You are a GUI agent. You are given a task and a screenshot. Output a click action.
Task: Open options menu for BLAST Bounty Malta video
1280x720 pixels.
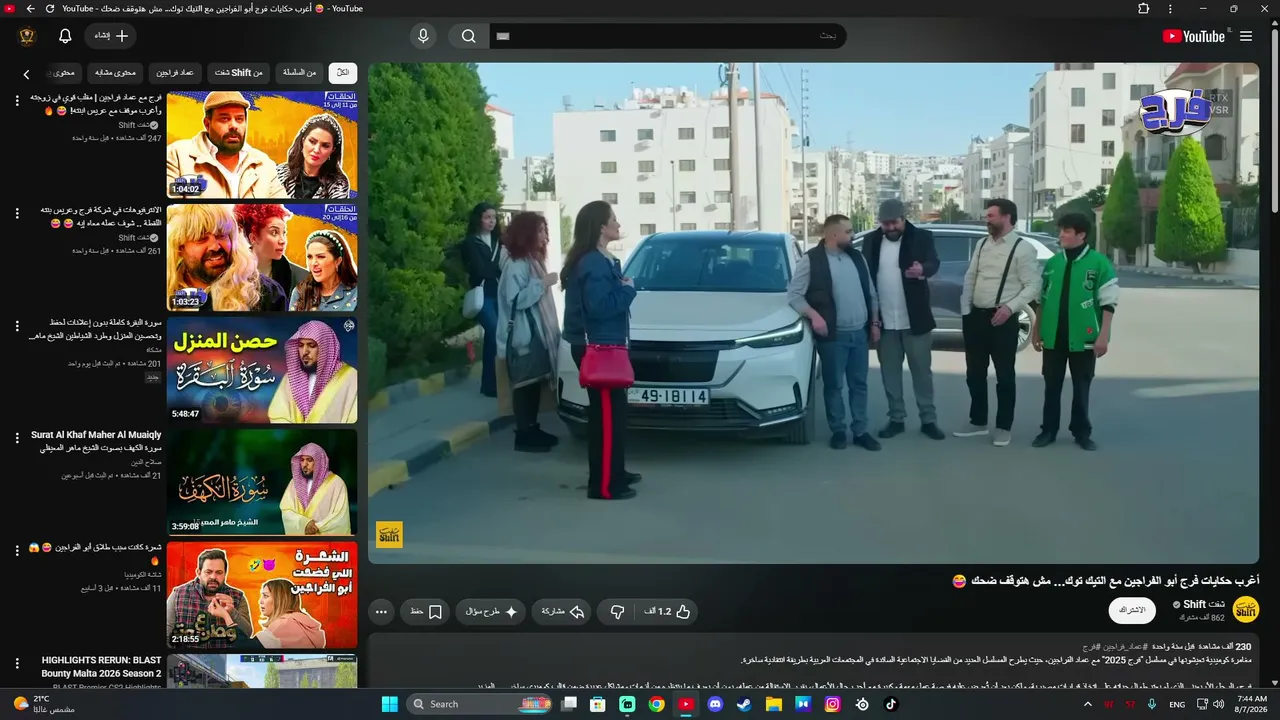pyautogui.click(x=17, y=663)
